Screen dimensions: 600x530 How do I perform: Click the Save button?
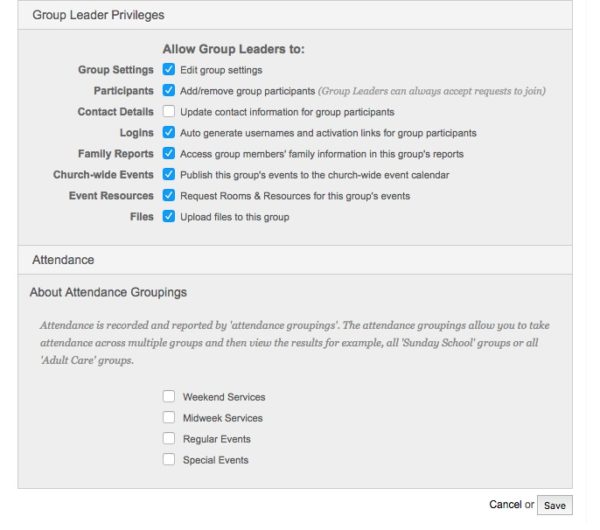coord(554,506)
